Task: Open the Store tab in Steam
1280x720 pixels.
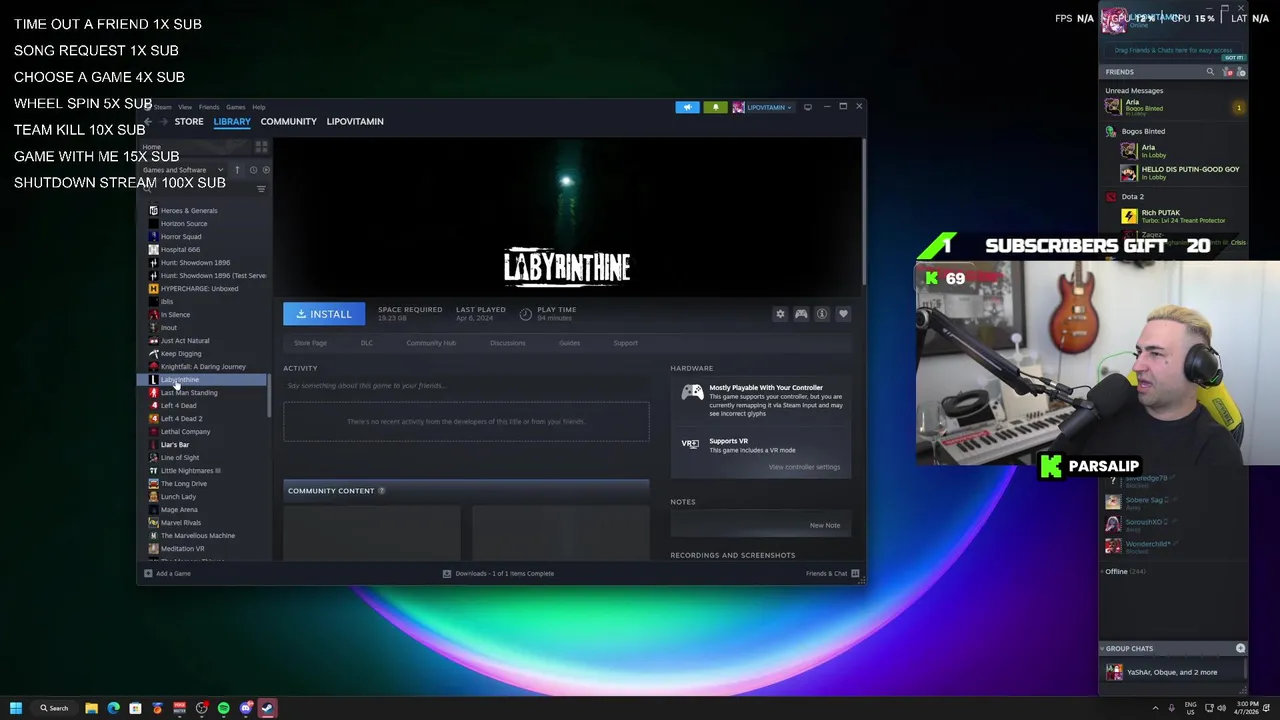Action: [189, 121]
